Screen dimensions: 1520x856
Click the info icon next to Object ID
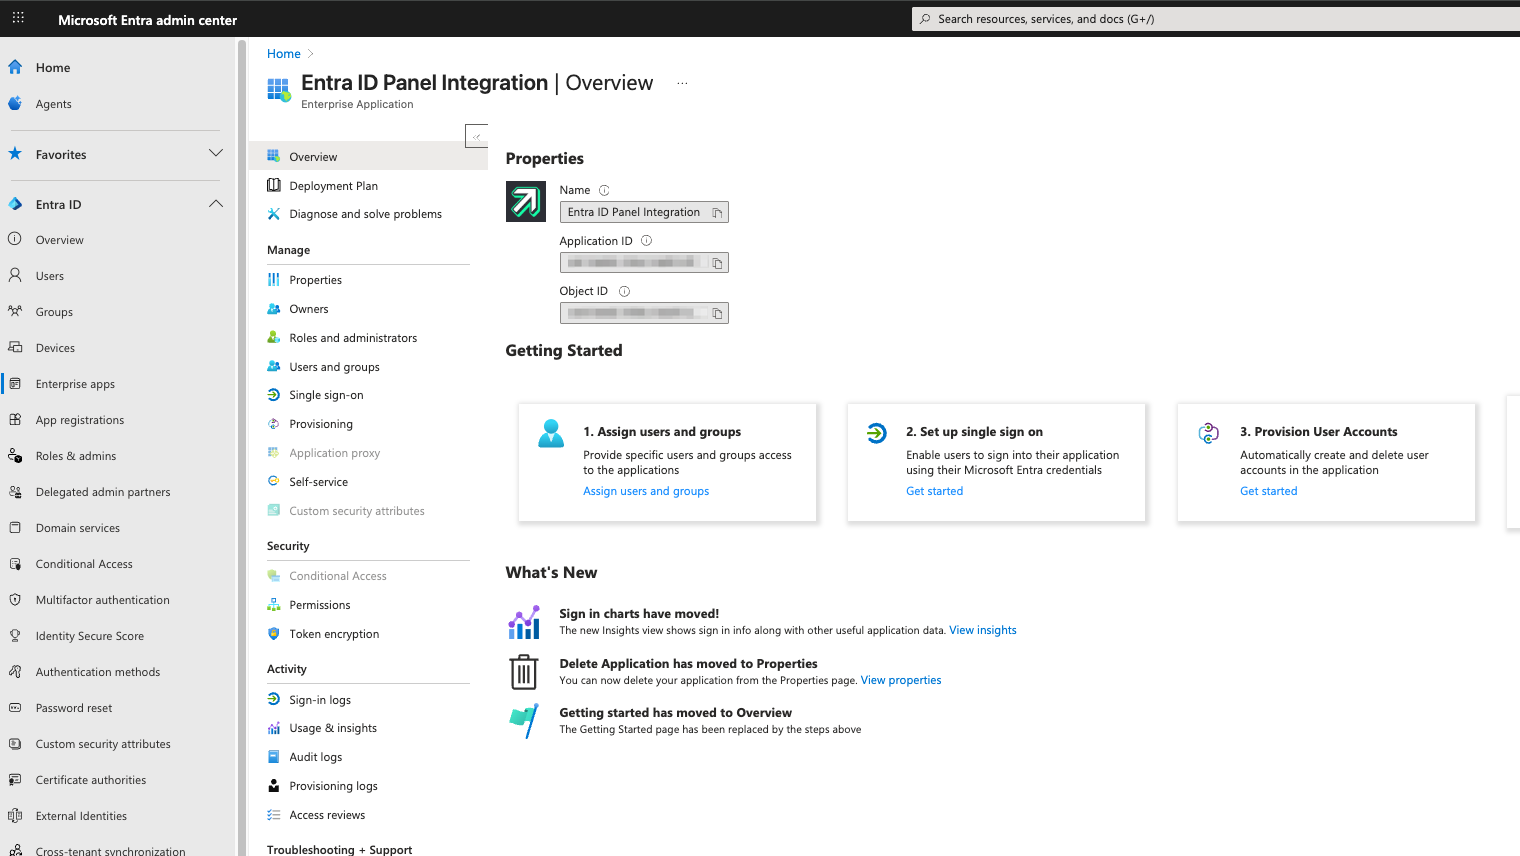(x=624, y=292)
